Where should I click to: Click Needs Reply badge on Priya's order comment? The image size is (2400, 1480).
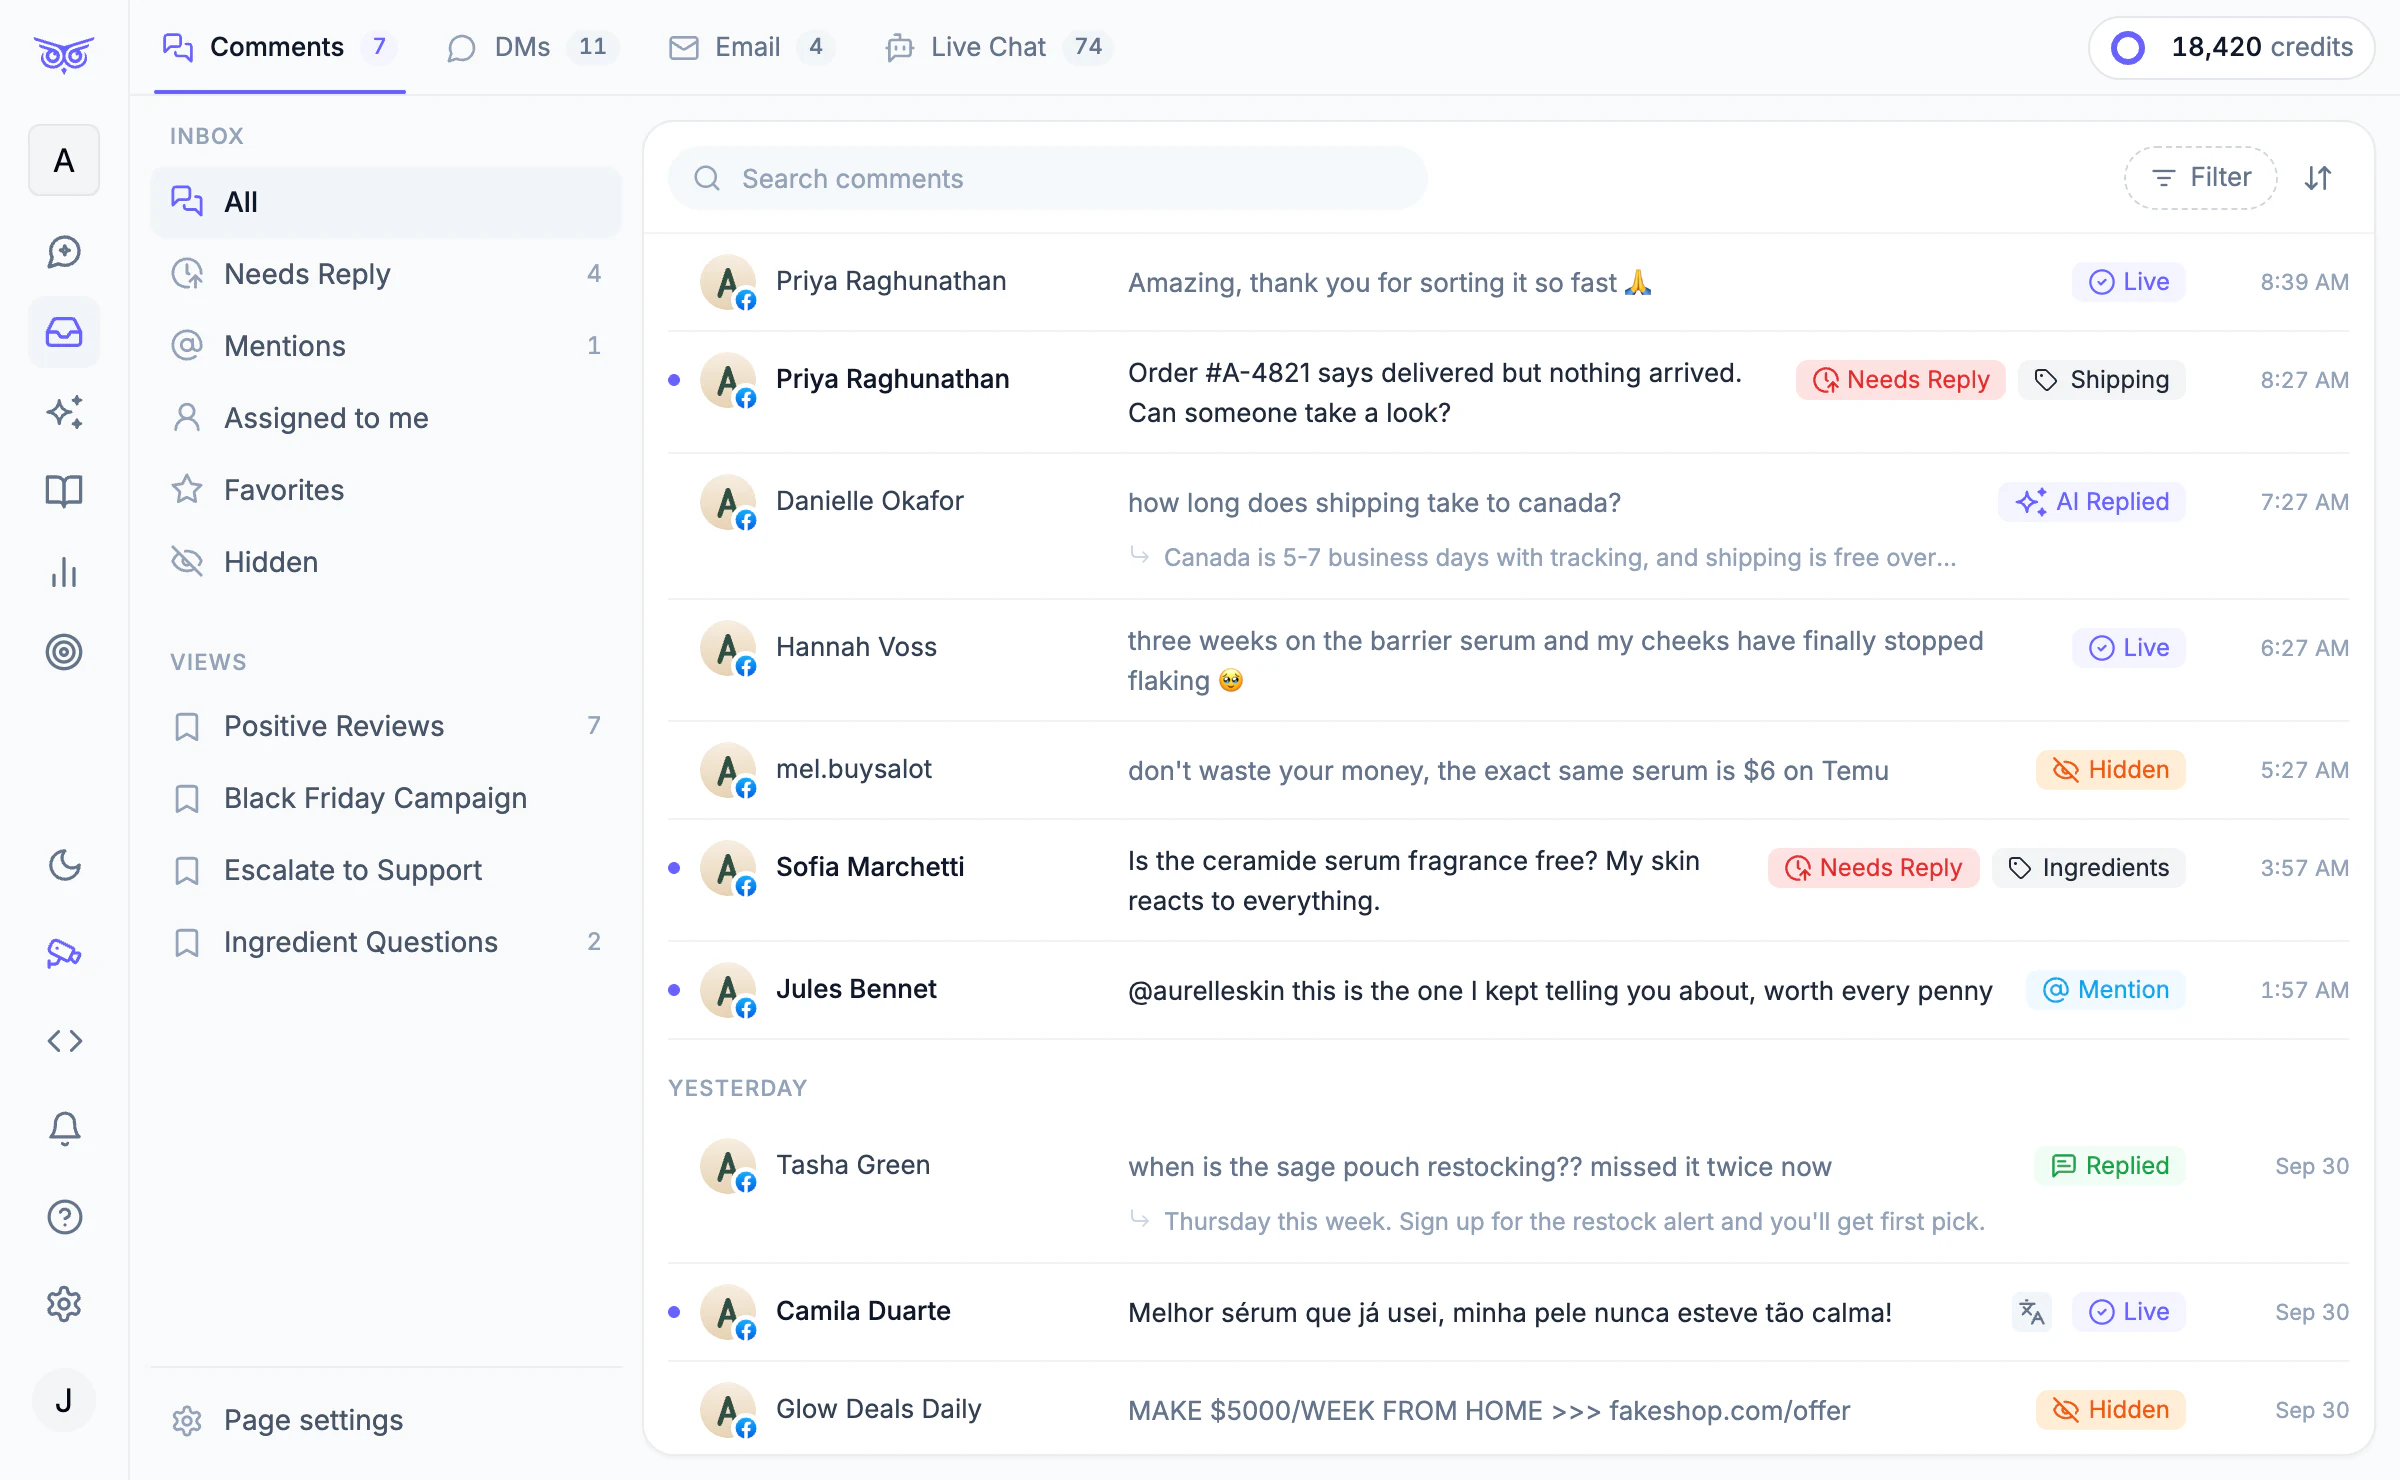coord(1900,380)
